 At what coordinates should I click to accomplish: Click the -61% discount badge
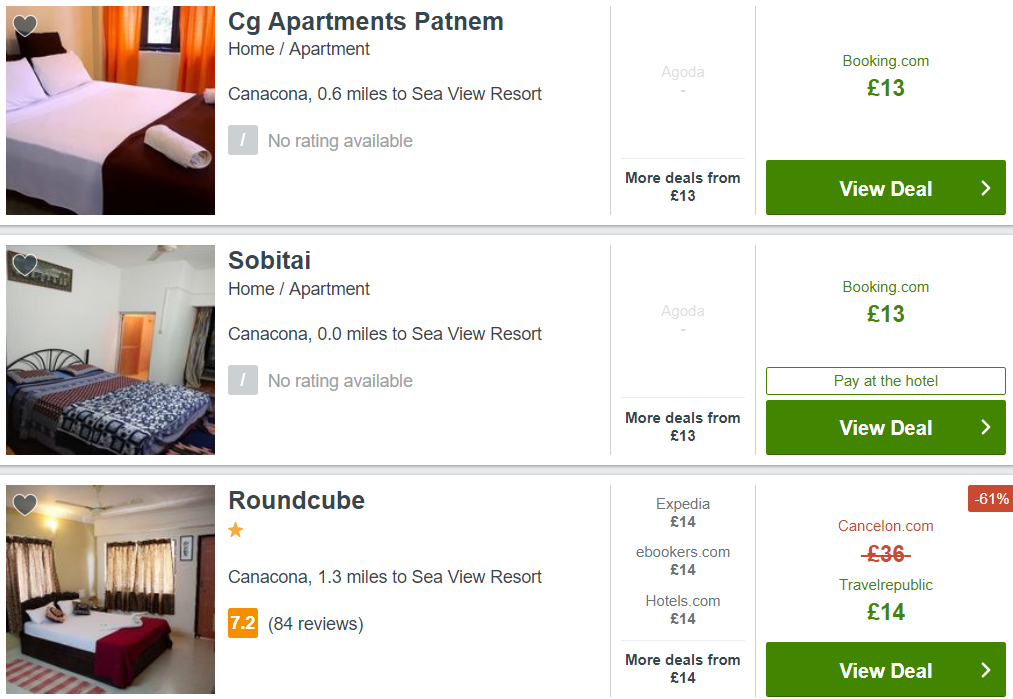coord(990,498)
